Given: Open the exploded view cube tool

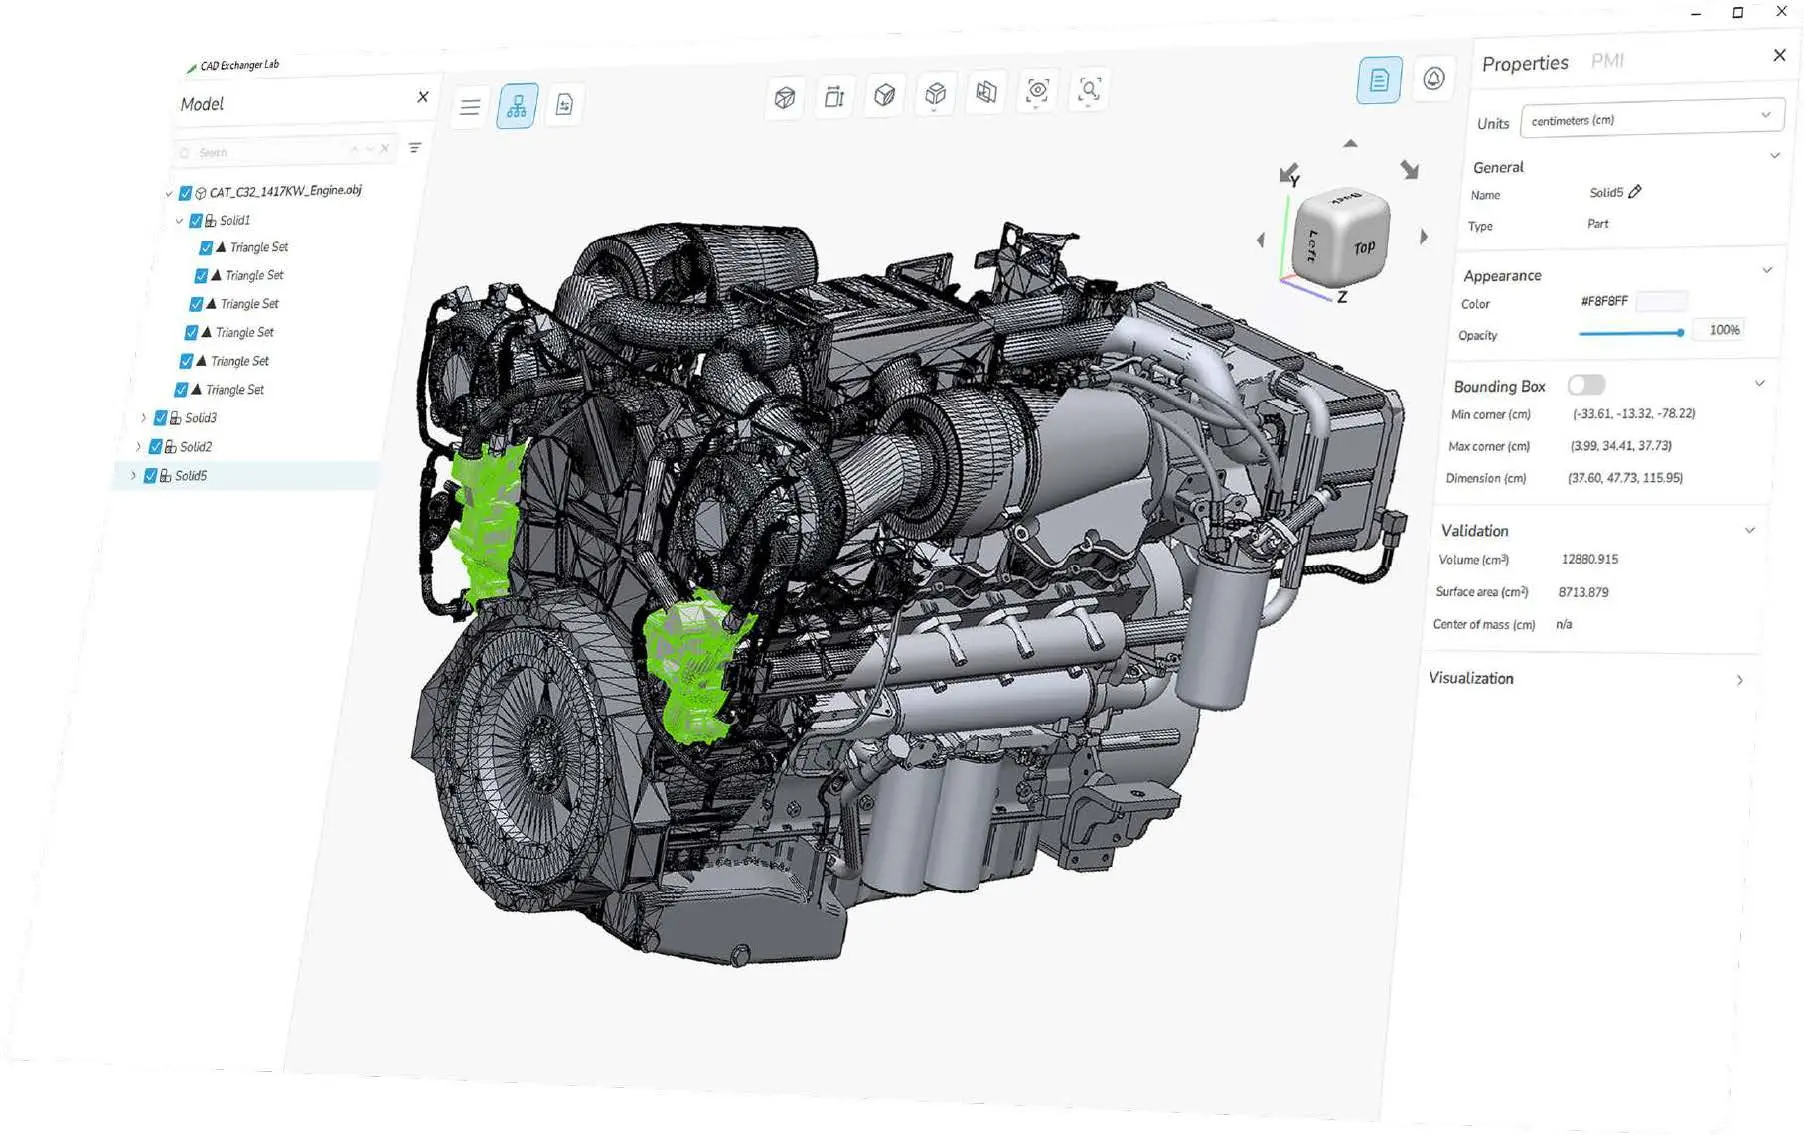Looking at the screenshot, I should (935, 94).
